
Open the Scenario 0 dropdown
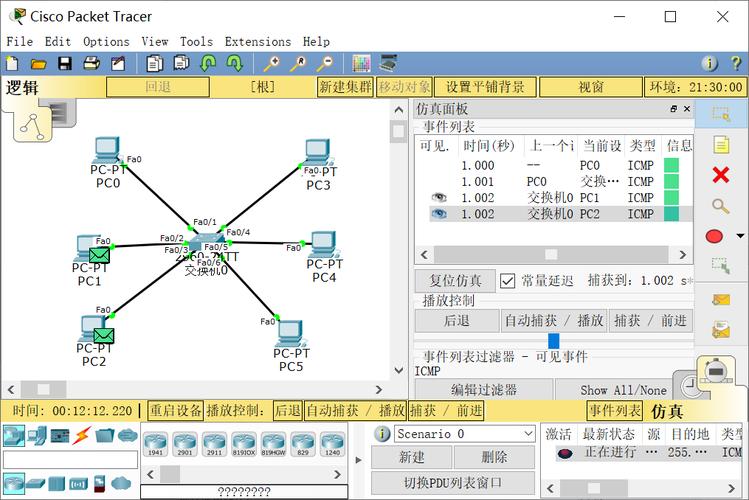point(528,434)
